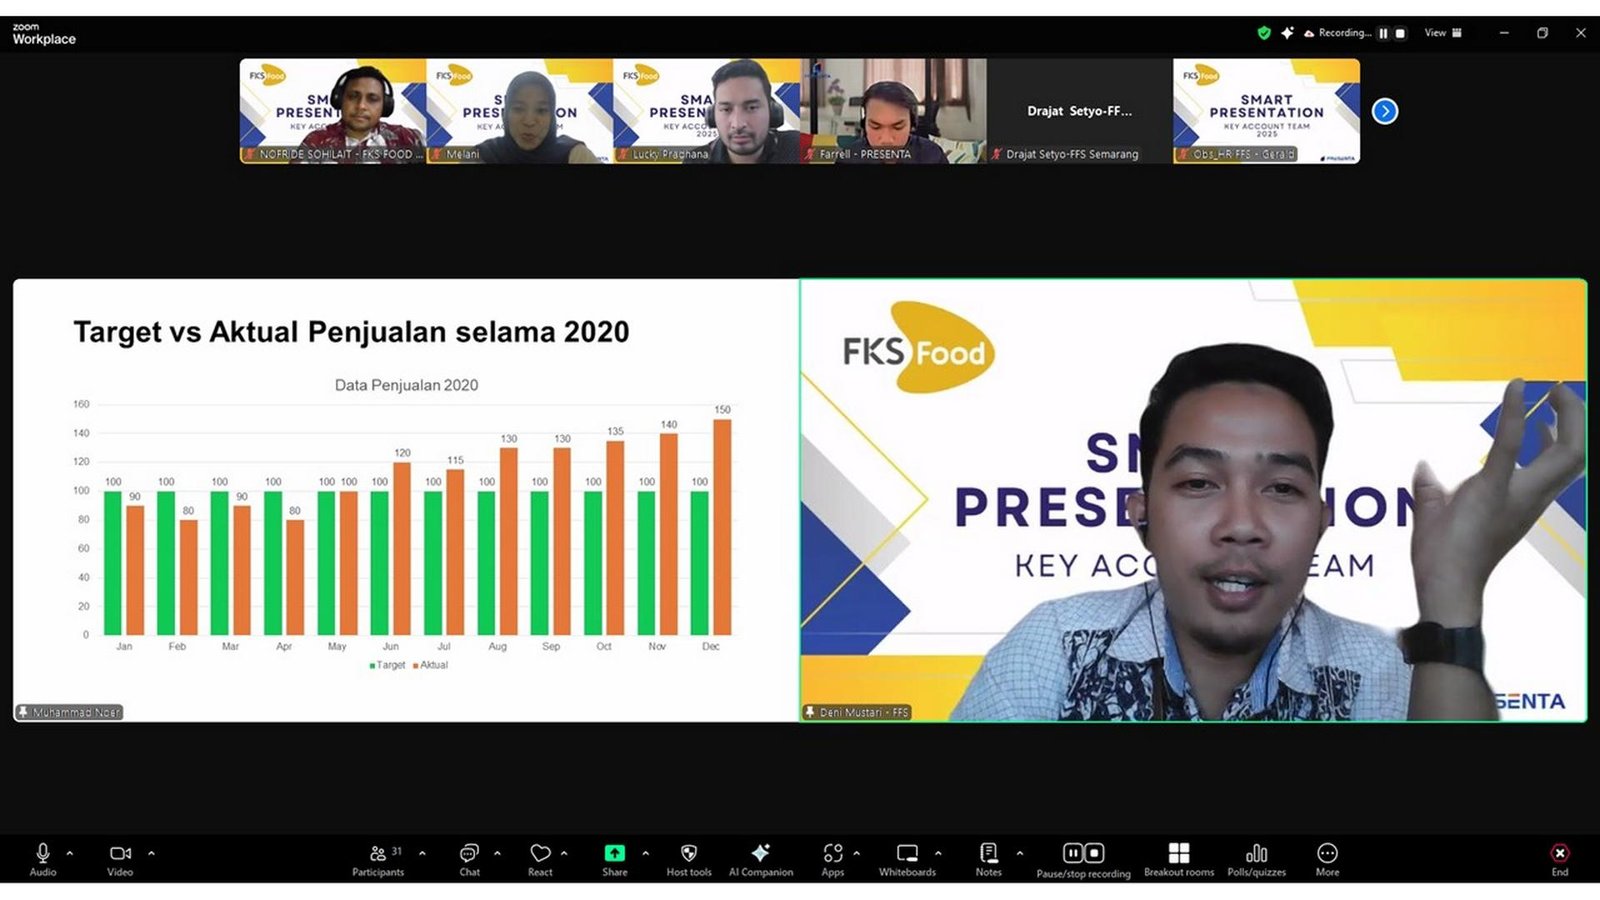1600x900 pixels.
Task: Open the Participants panel
Action: 378,858
